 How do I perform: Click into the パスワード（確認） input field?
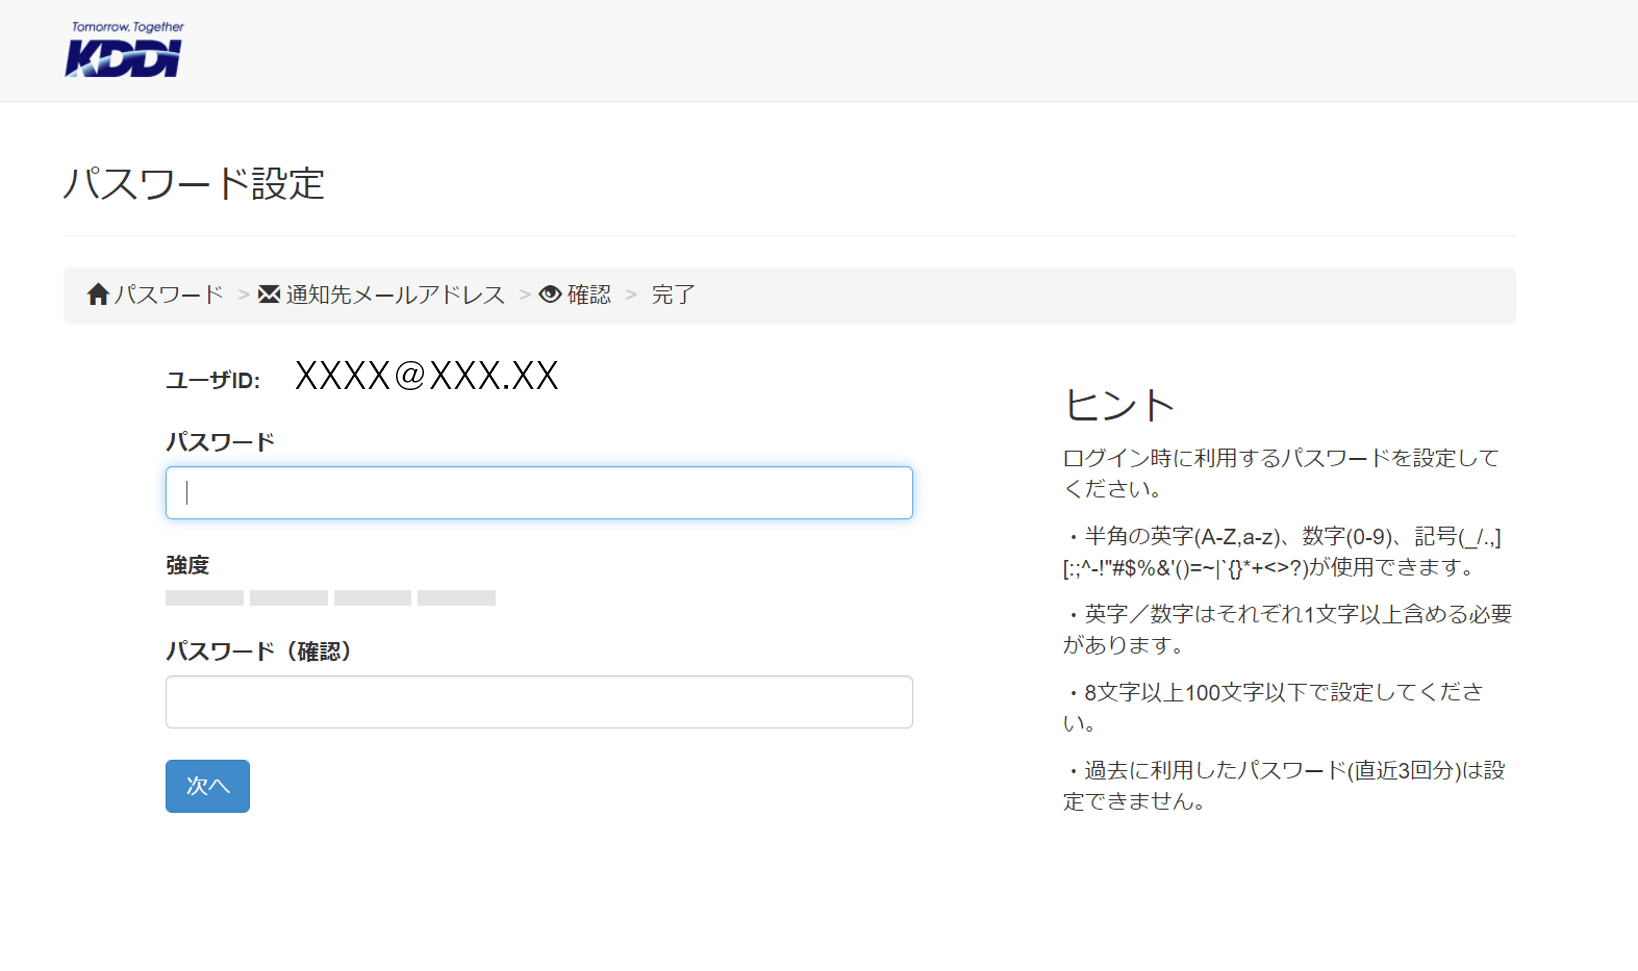pyautogui.click(x=539, y=702)
